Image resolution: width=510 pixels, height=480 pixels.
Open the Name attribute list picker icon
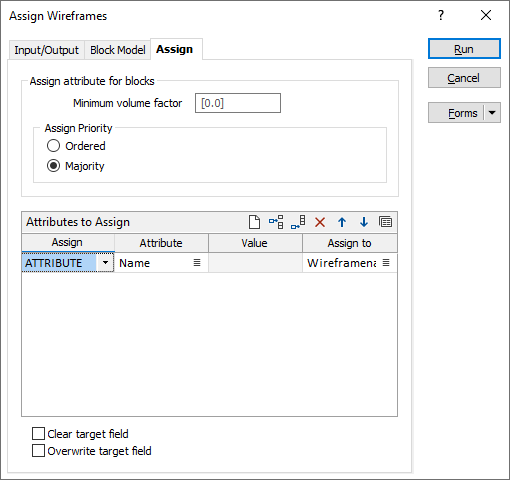pos(197,263)
